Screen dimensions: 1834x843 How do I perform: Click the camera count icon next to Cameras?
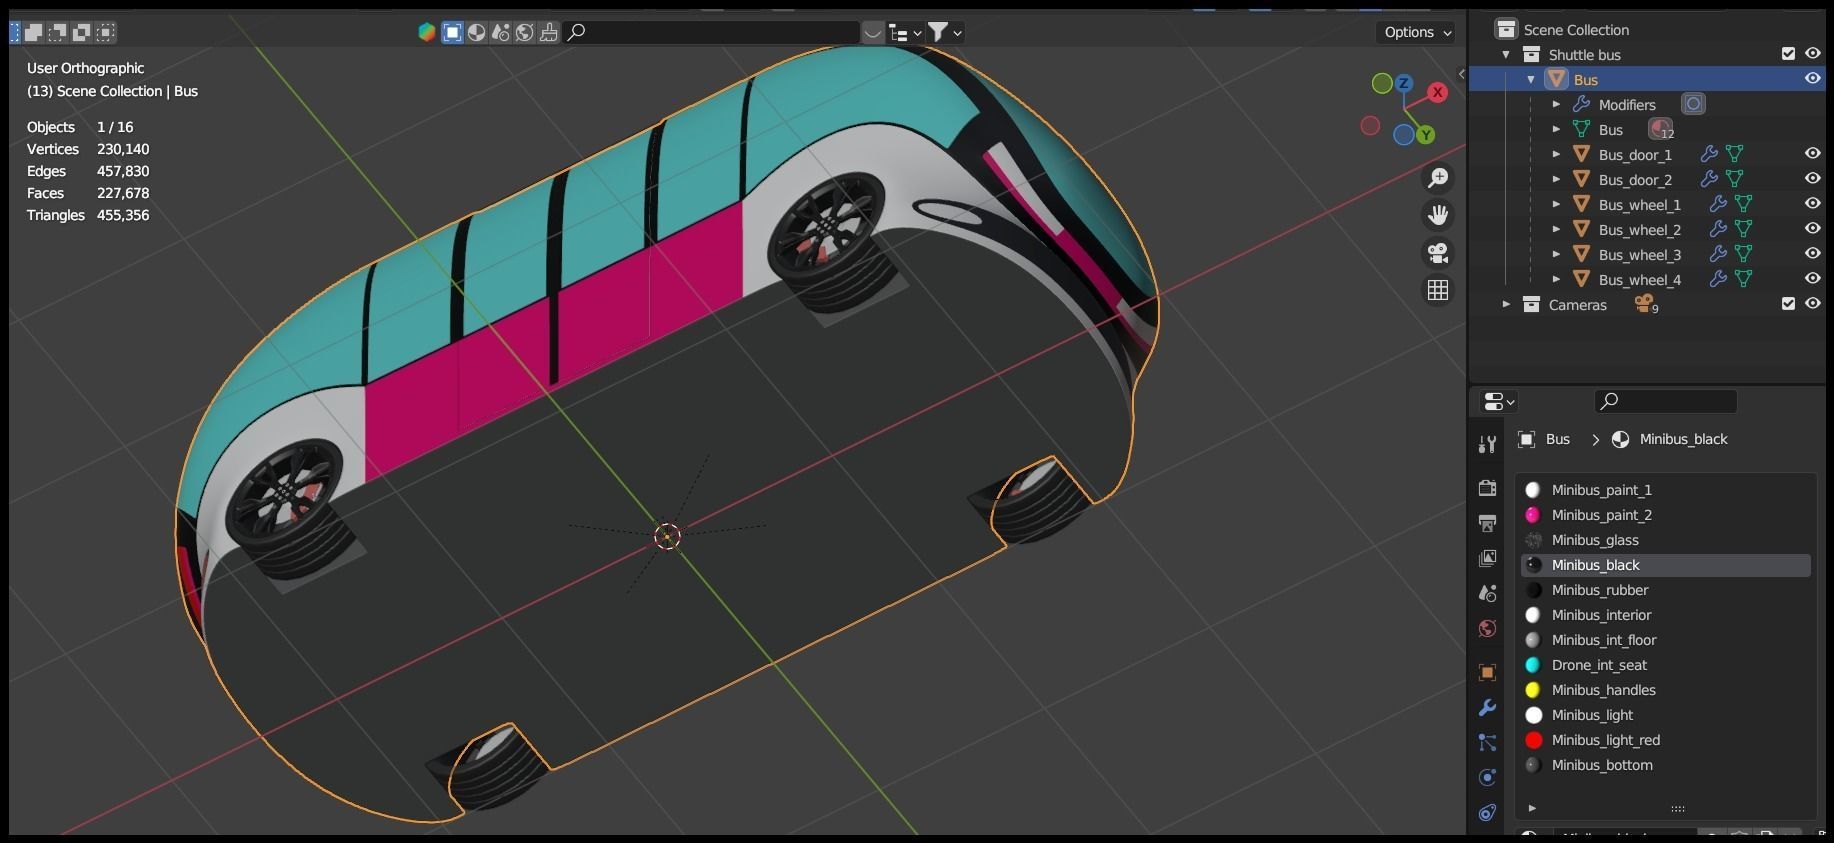coord(1645,304)
